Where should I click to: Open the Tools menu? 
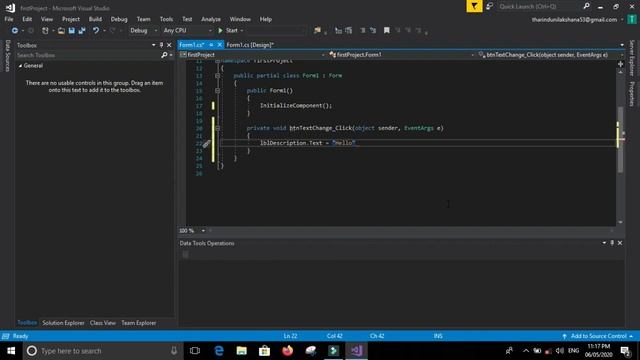pyautogui.click(x=166, y=19)
